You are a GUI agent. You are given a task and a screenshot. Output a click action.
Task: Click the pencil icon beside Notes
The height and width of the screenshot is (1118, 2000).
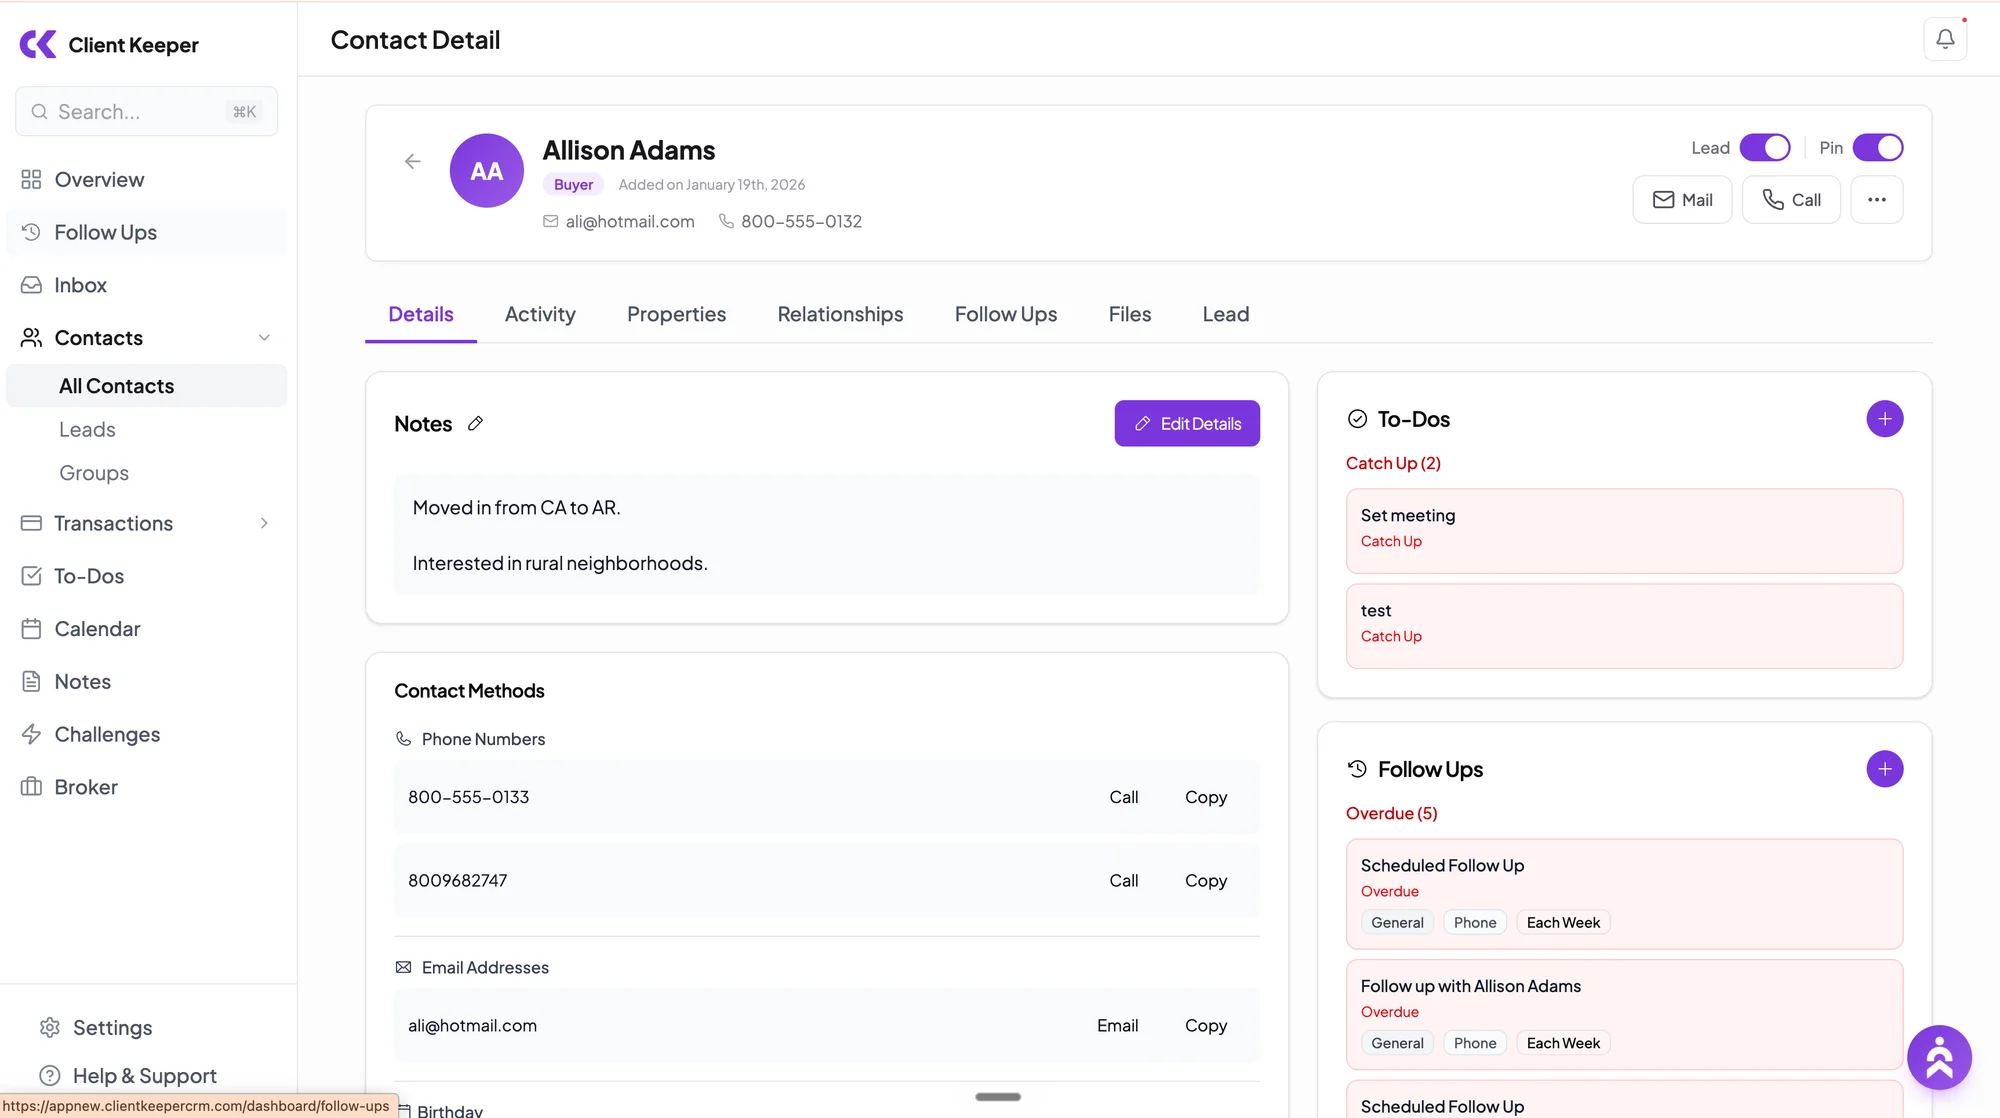476,423
